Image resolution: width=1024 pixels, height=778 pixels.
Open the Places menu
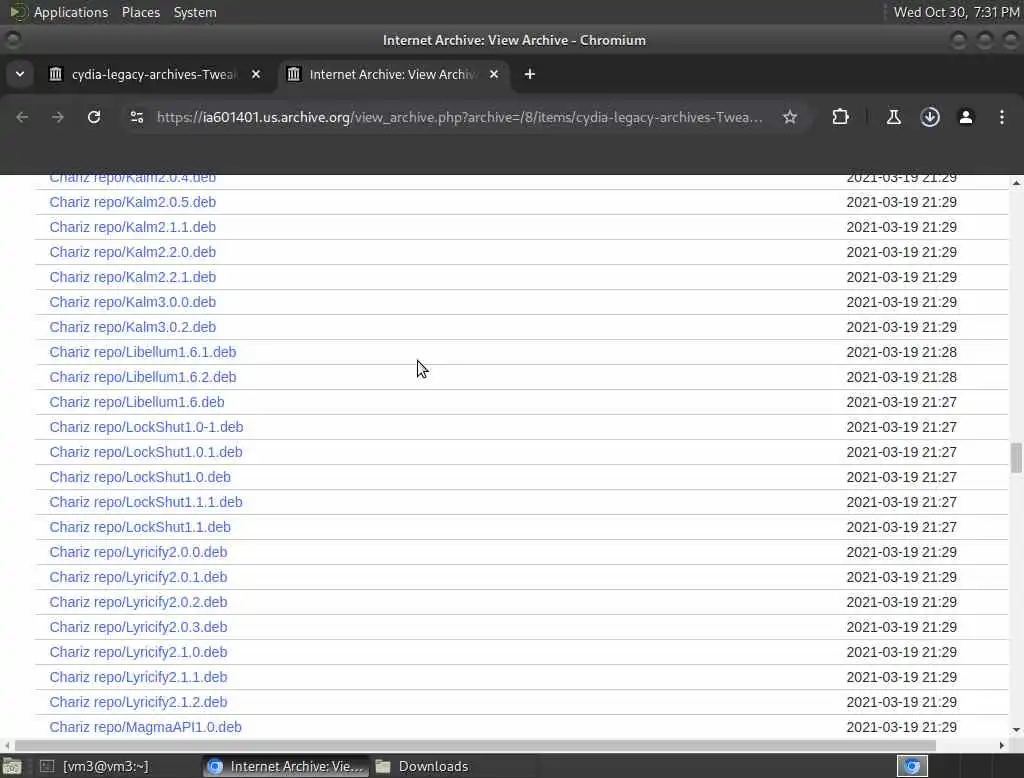pyautogui.click(x=140, y=12)
